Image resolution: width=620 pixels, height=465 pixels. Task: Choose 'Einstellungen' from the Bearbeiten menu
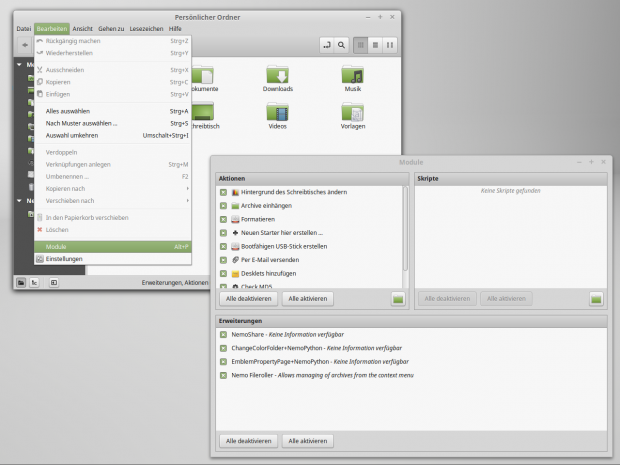click(x=65, y=258)
